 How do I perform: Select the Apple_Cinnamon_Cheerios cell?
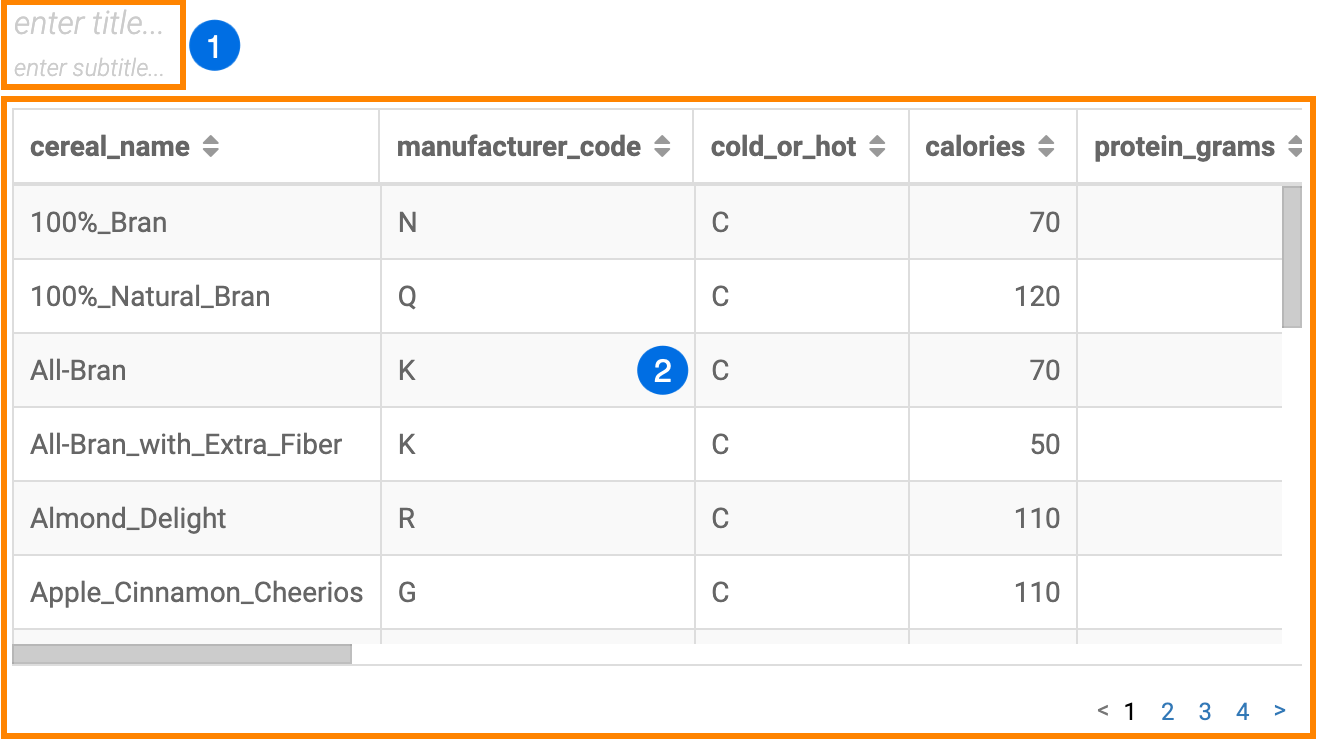pos(196,593)
